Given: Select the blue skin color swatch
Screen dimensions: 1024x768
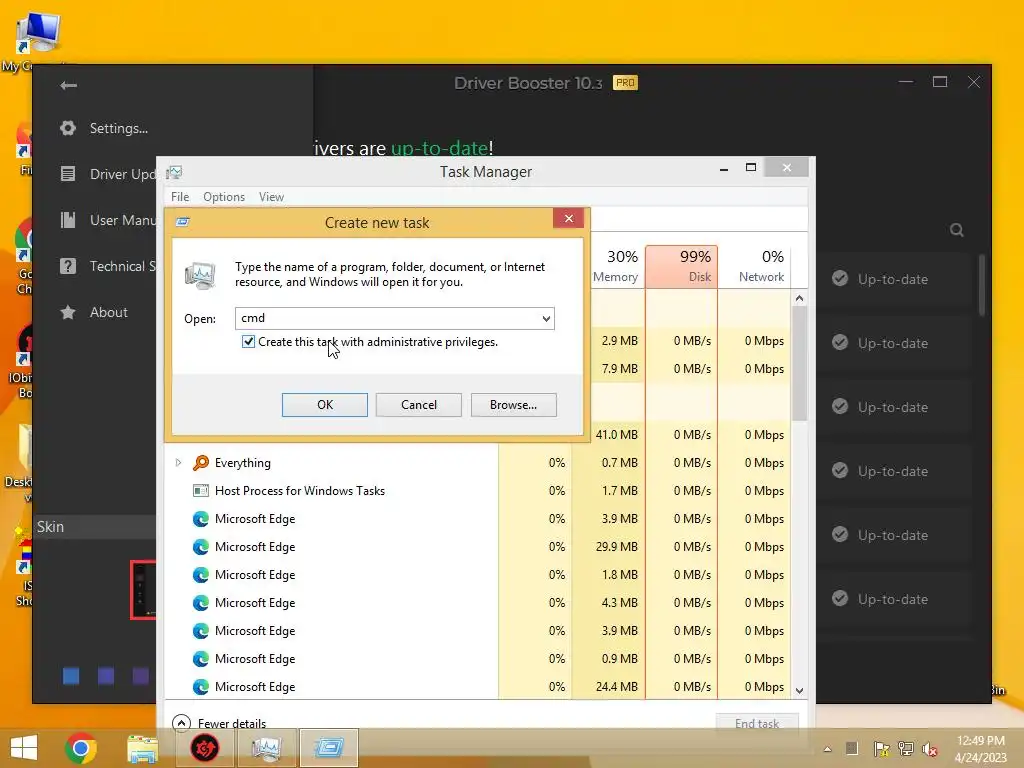Looking at the screenshot, I should pyautogui.click(x=71, y=676).
